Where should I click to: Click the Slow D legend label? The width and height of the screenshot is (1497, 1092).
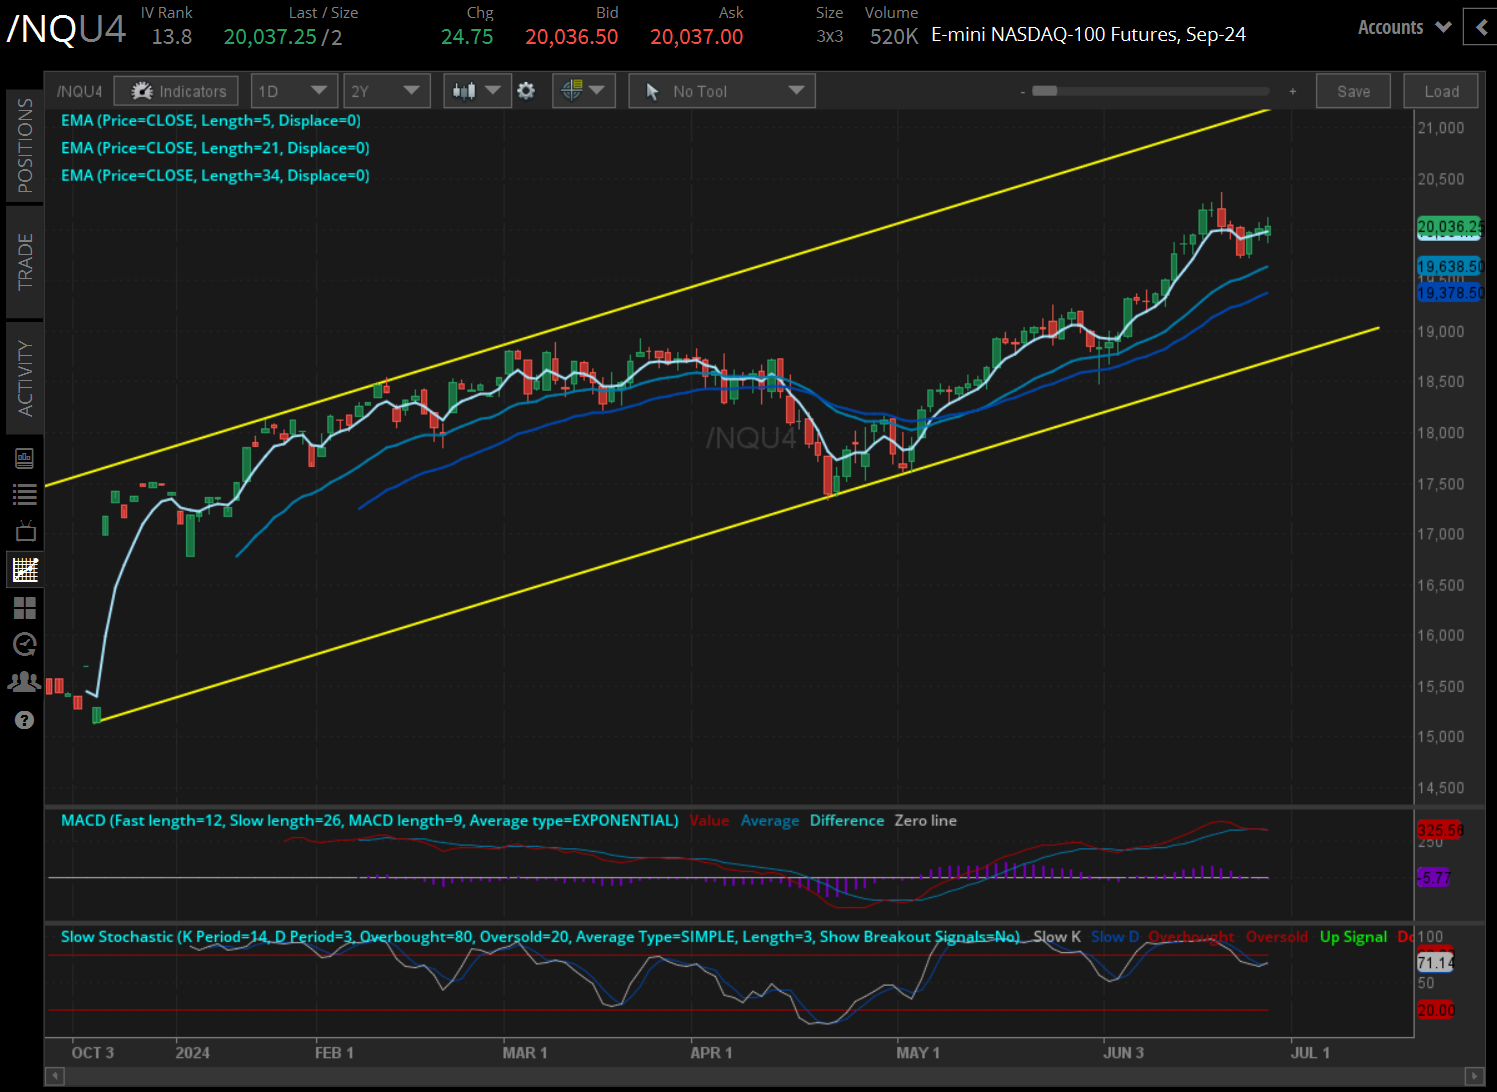tap(1115, 937)
